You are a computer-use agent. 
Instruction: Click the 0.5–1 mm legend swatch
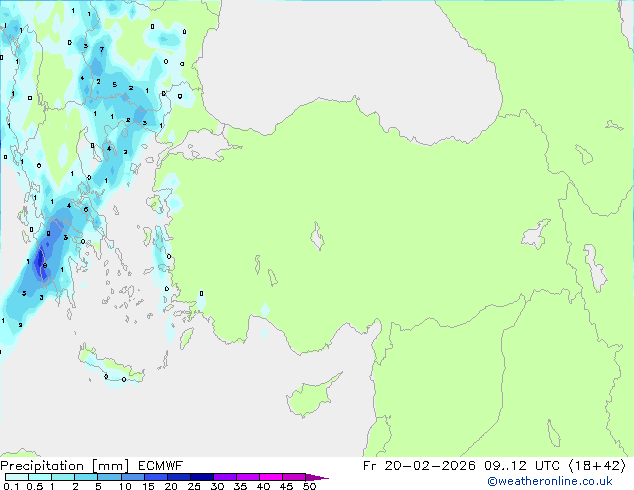click(40, 477)
